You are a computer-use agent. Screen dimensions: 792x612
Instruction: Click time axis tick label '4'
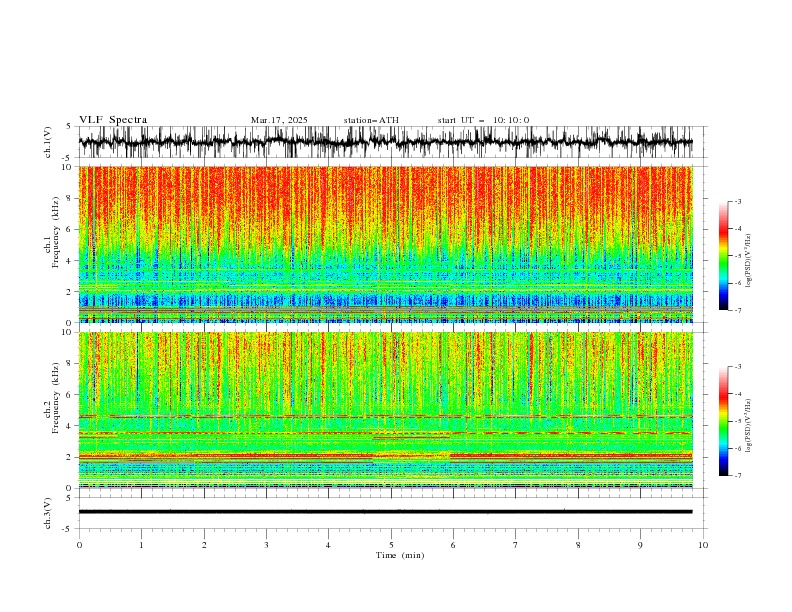[x=328, y=545]
